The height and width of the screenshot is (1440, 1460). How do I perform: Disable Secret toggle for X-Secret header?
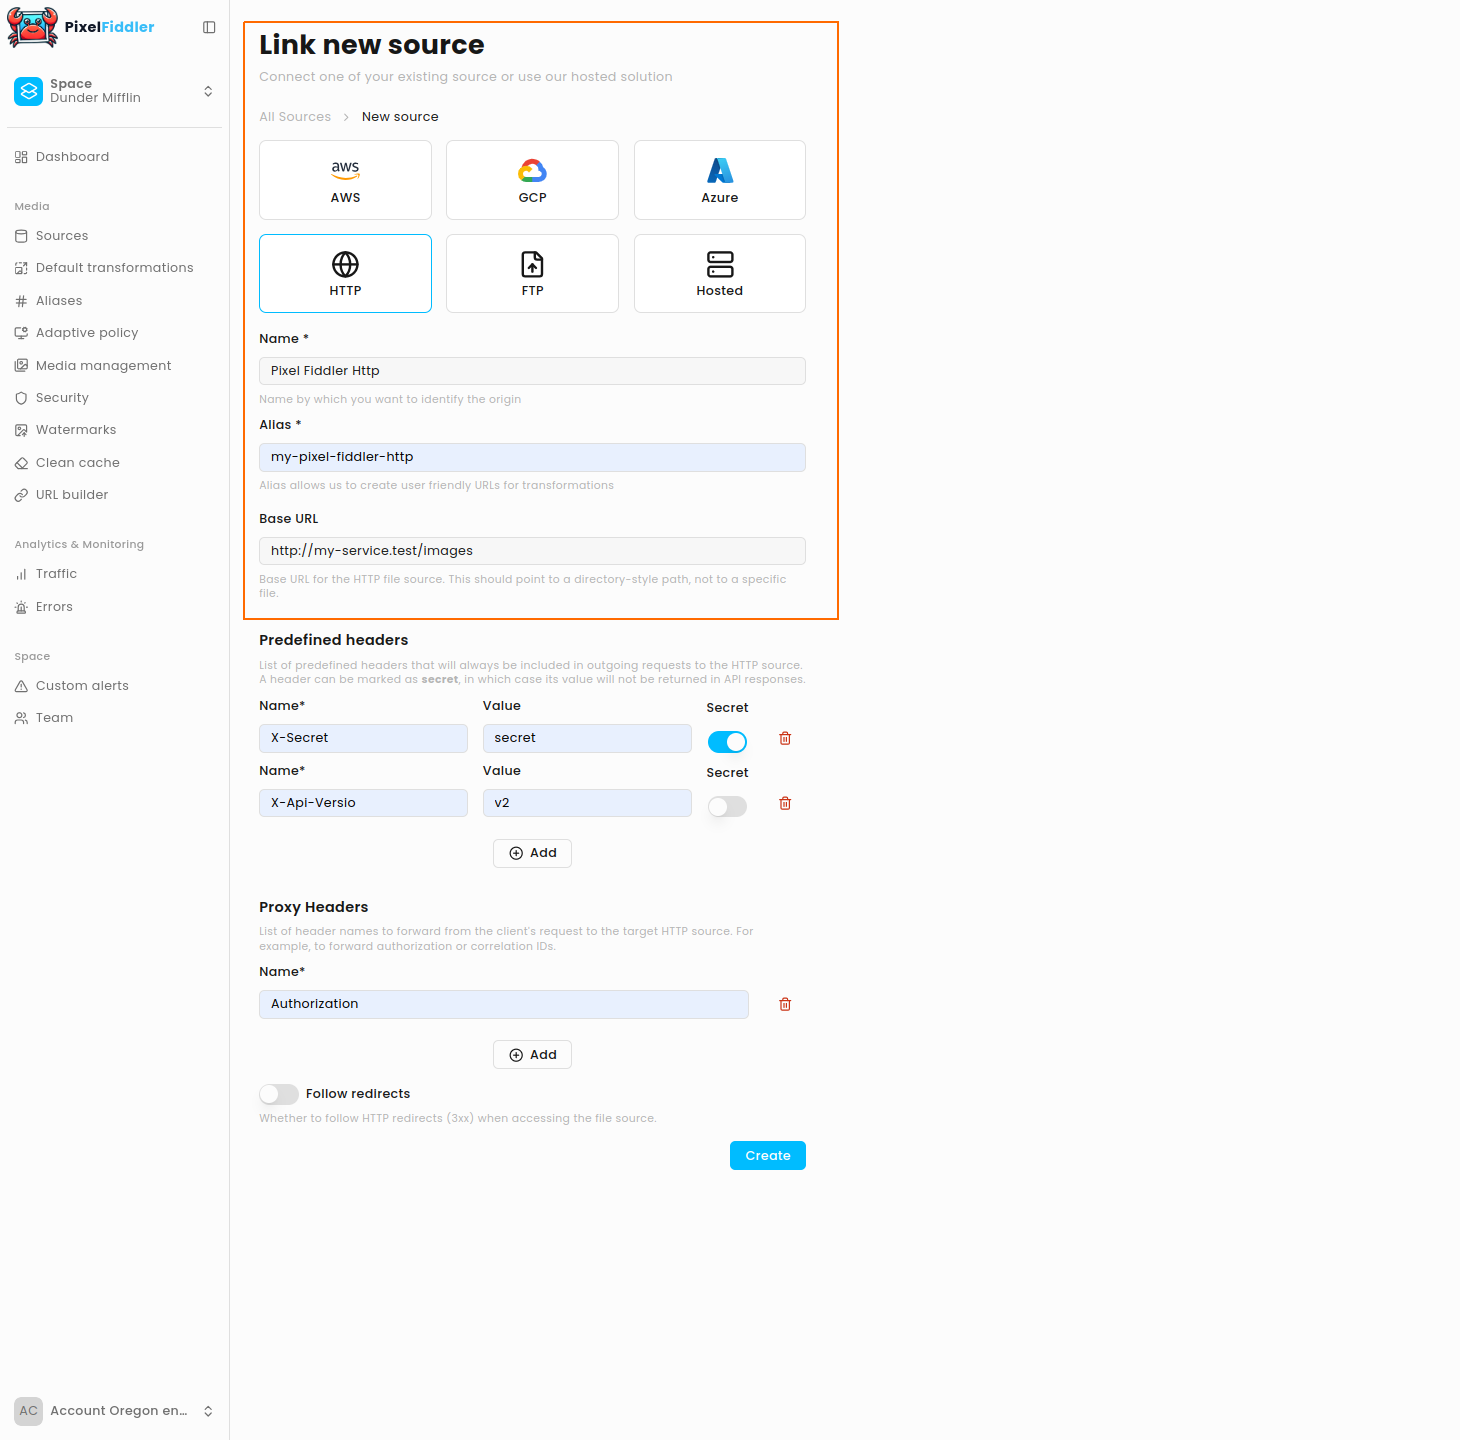coord(727,742)
